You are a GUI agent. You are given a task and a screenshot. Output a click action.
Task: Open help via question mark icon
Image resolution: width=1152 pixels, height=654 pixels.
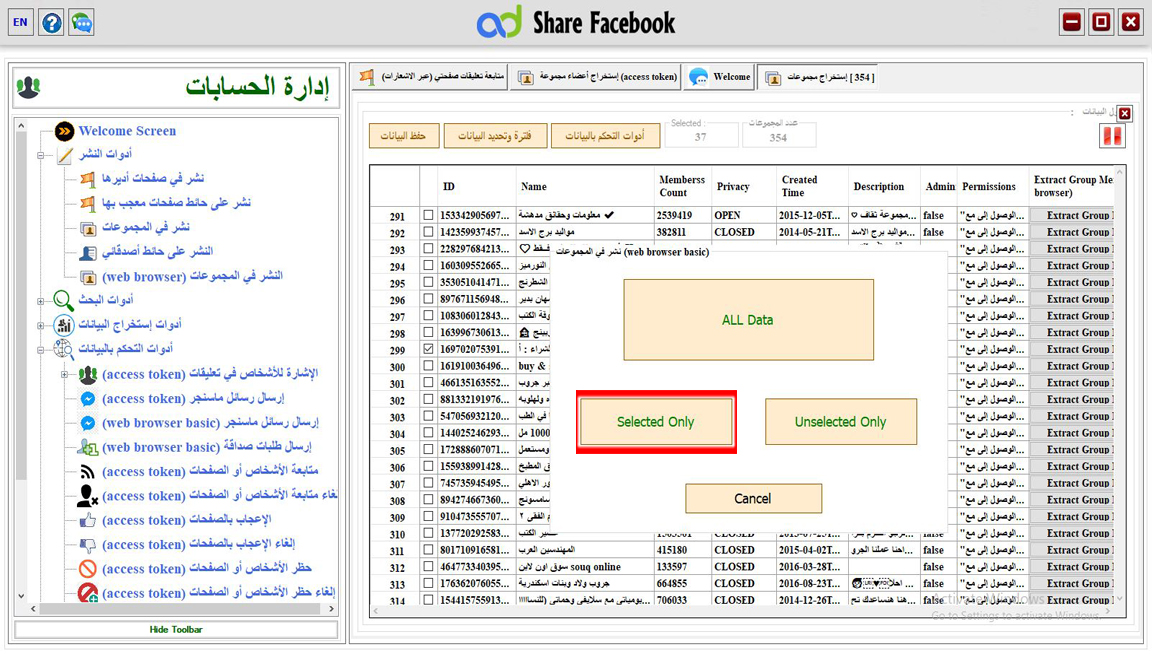51,22
